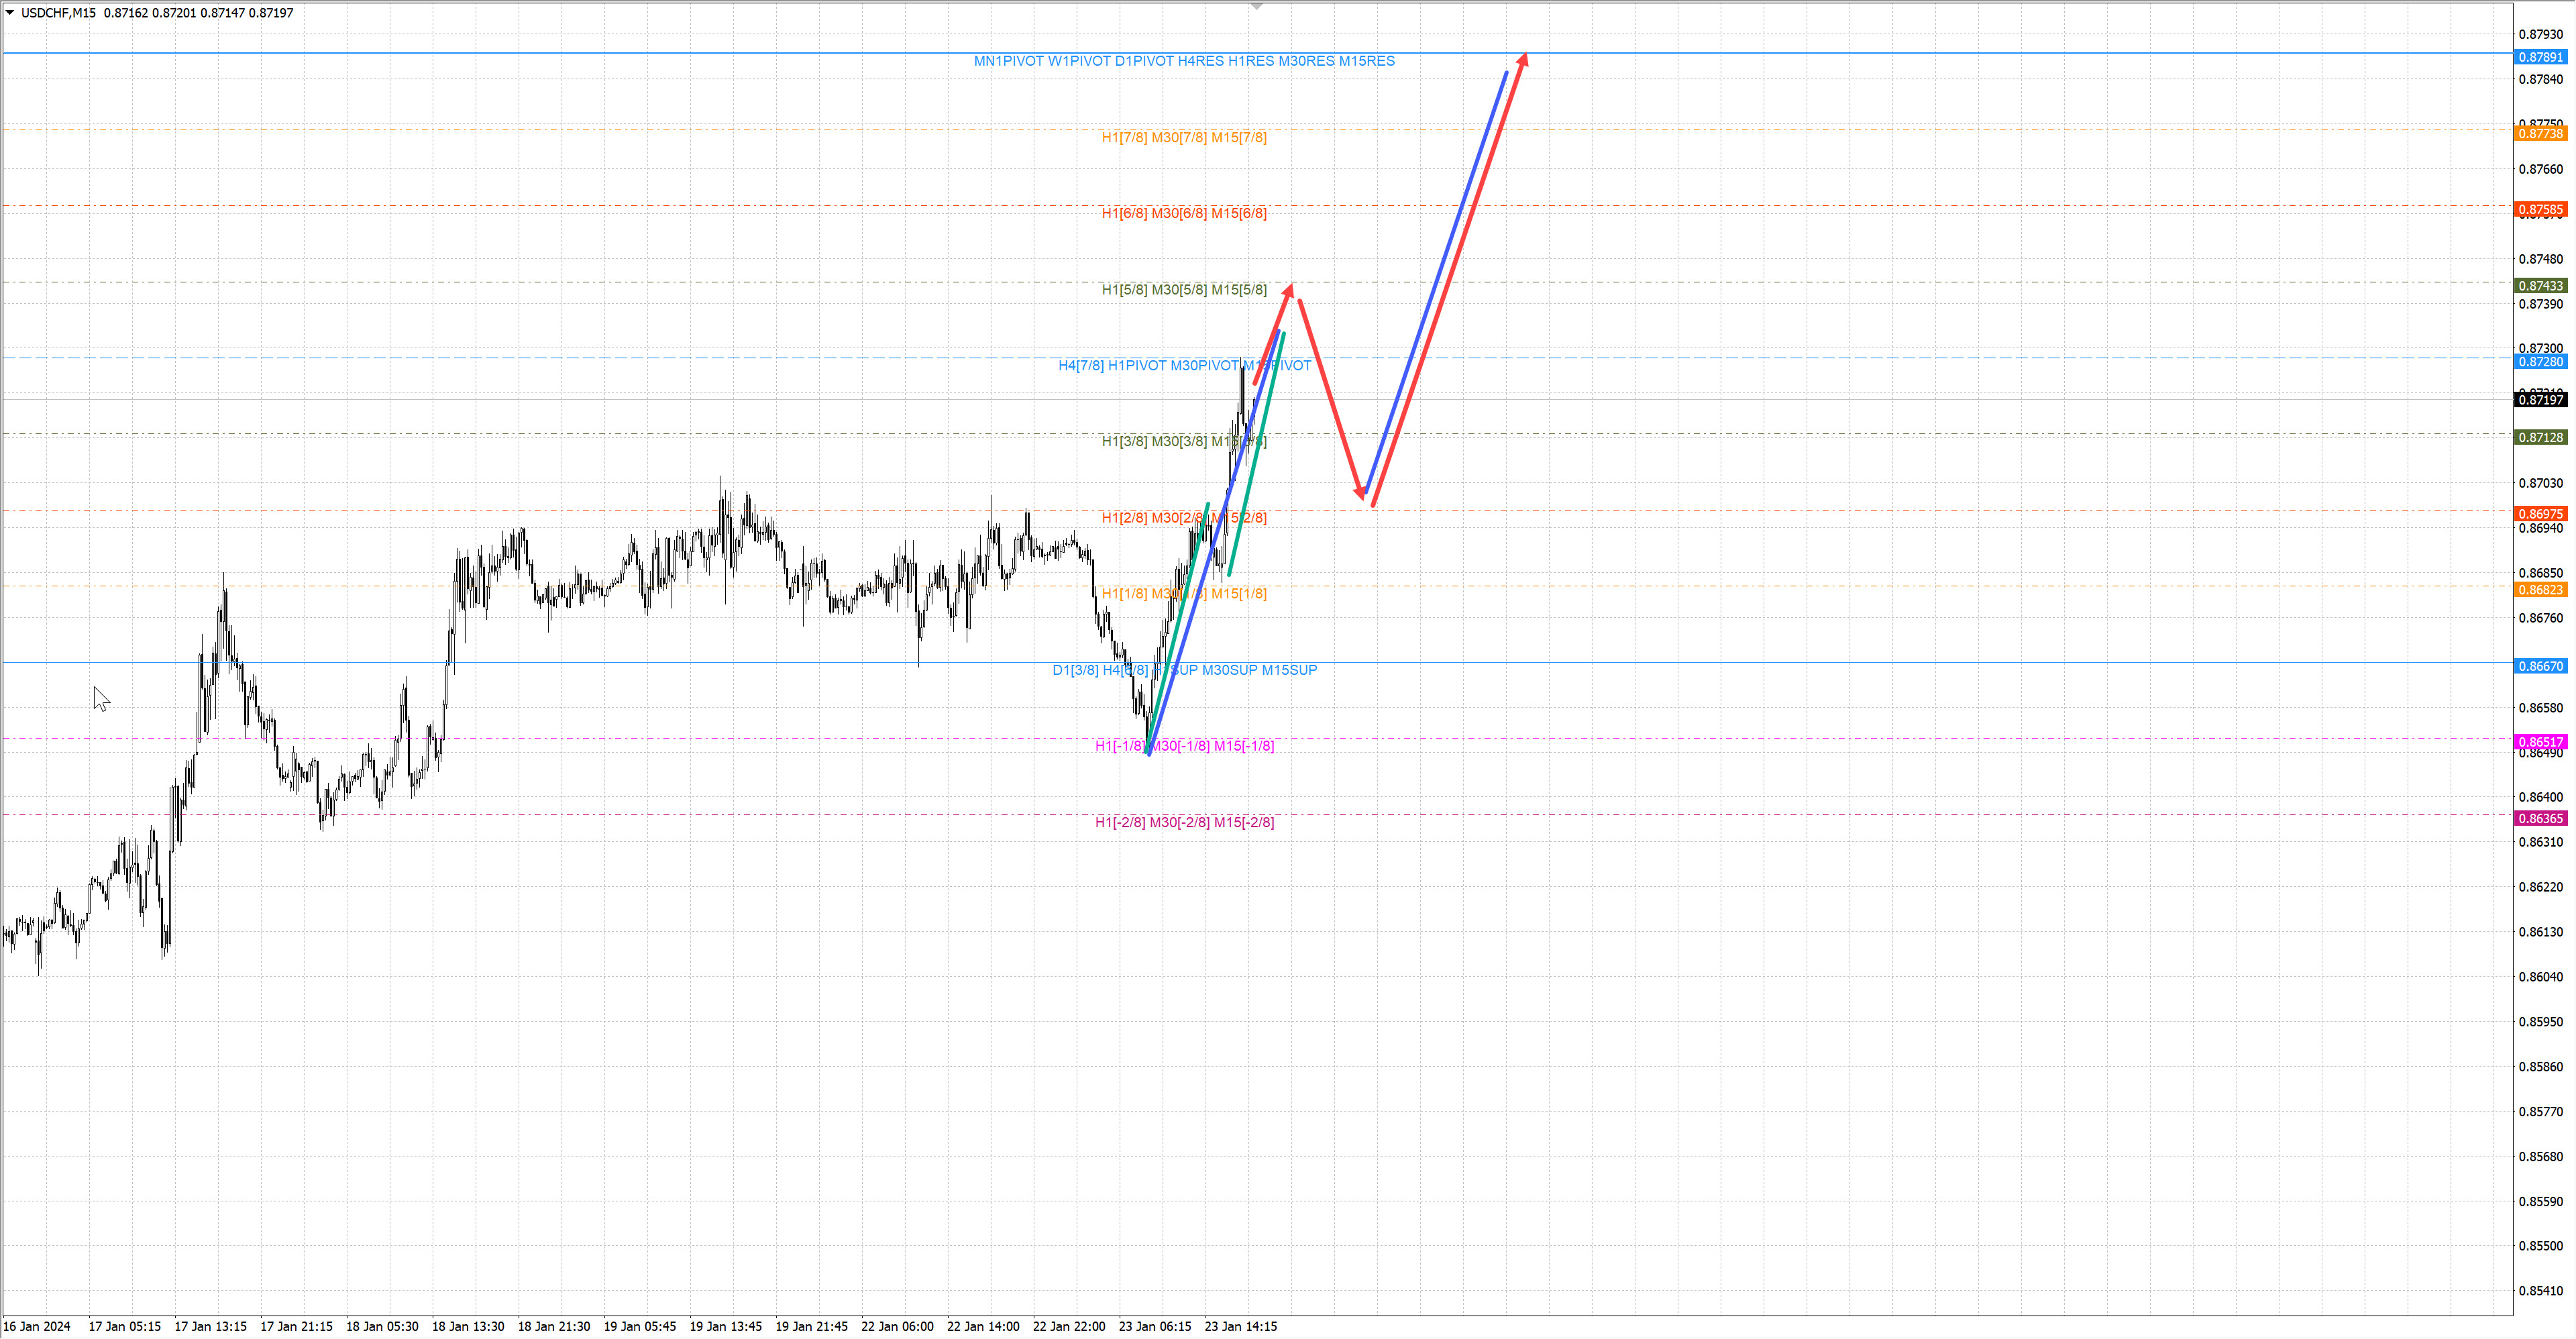2576x1339 pixels.
Task: Click the gray chart shift triangle marker
Action: [x=1257, y=6]
